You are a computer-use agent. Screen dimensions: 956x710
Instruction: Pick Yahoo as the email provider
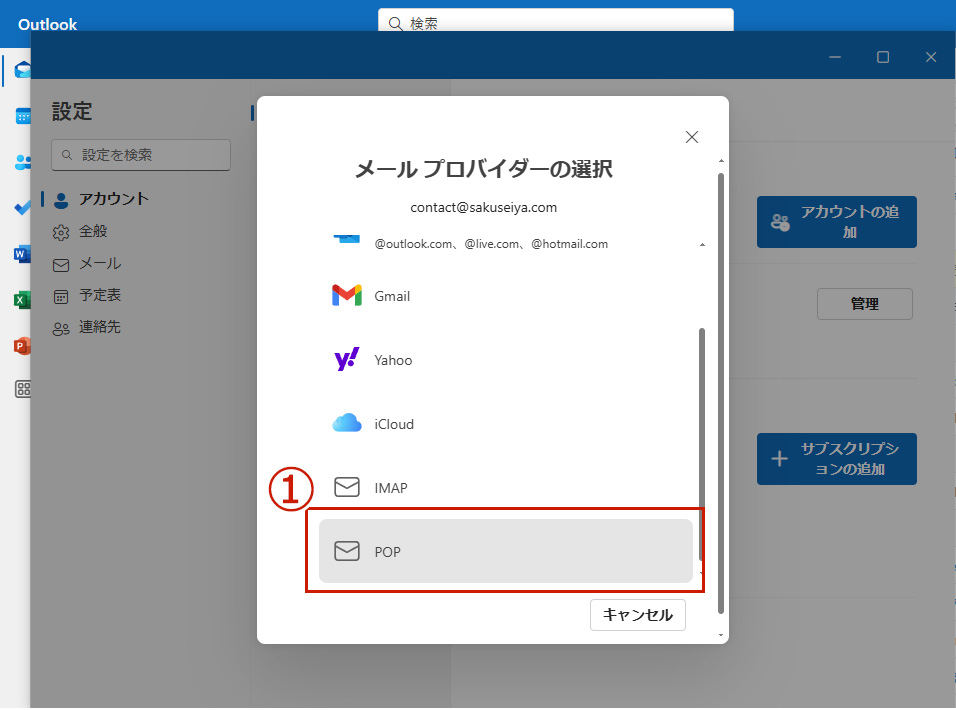click(505, 360)
